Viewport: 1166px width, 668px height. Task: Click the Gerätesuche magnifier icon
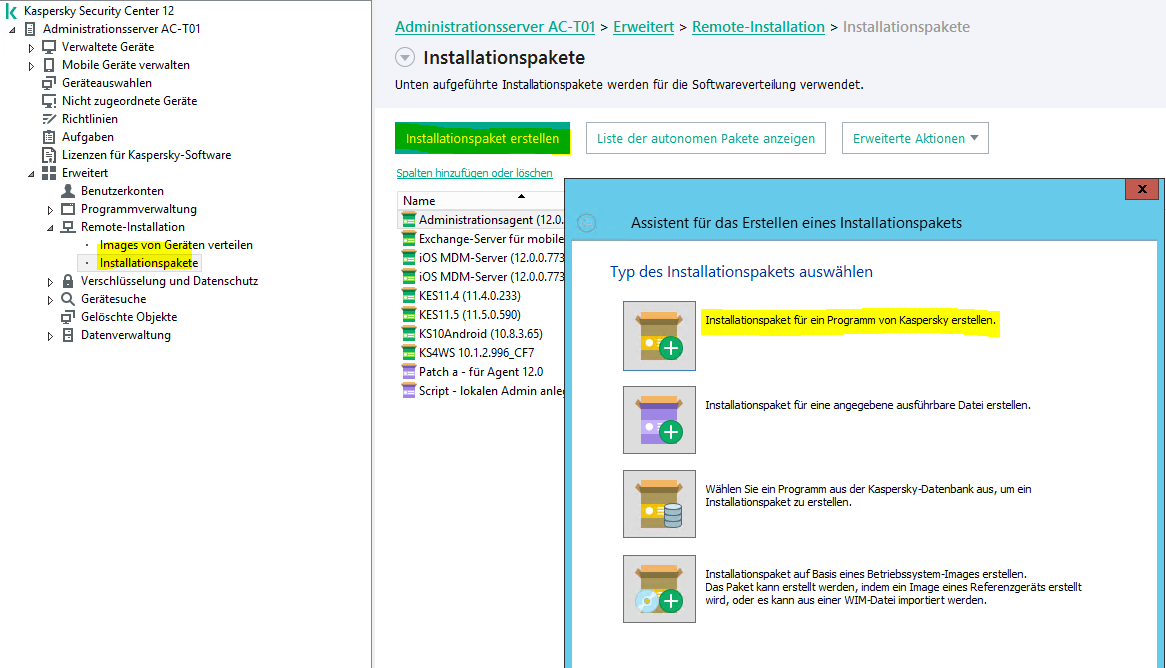coord(68,299)
